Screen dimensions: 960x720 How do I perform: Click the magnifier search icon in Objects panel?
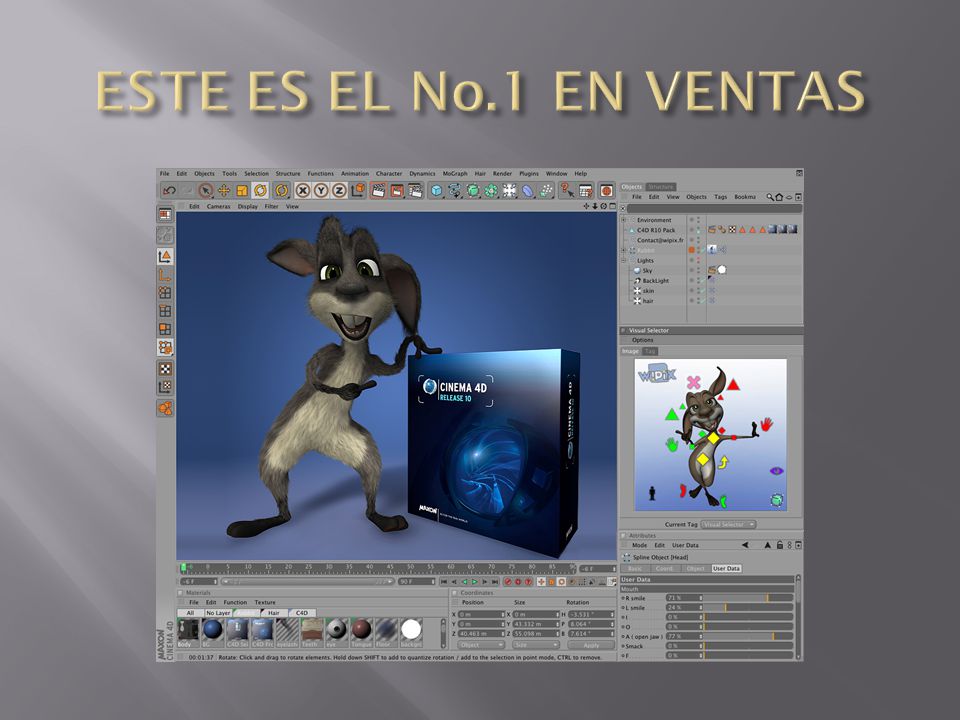770,197
